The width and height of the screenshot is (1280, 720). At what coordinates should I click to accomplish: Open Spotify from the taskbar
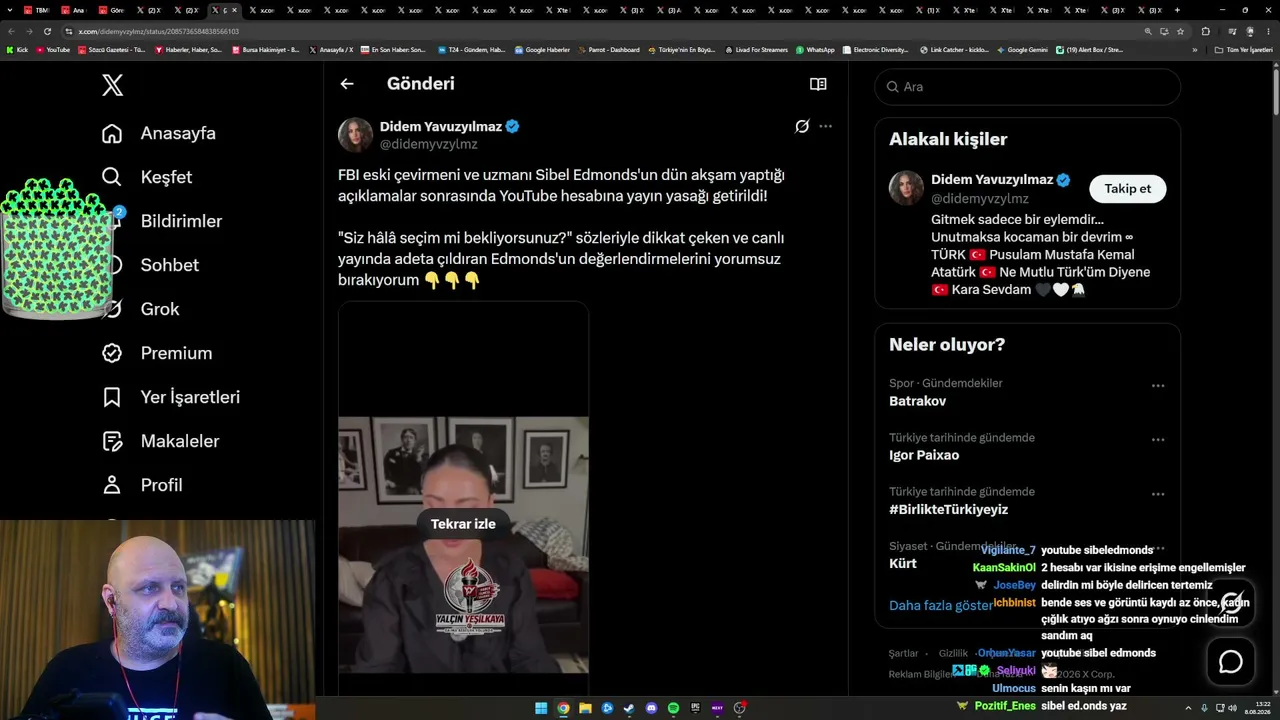pos(673,708)
